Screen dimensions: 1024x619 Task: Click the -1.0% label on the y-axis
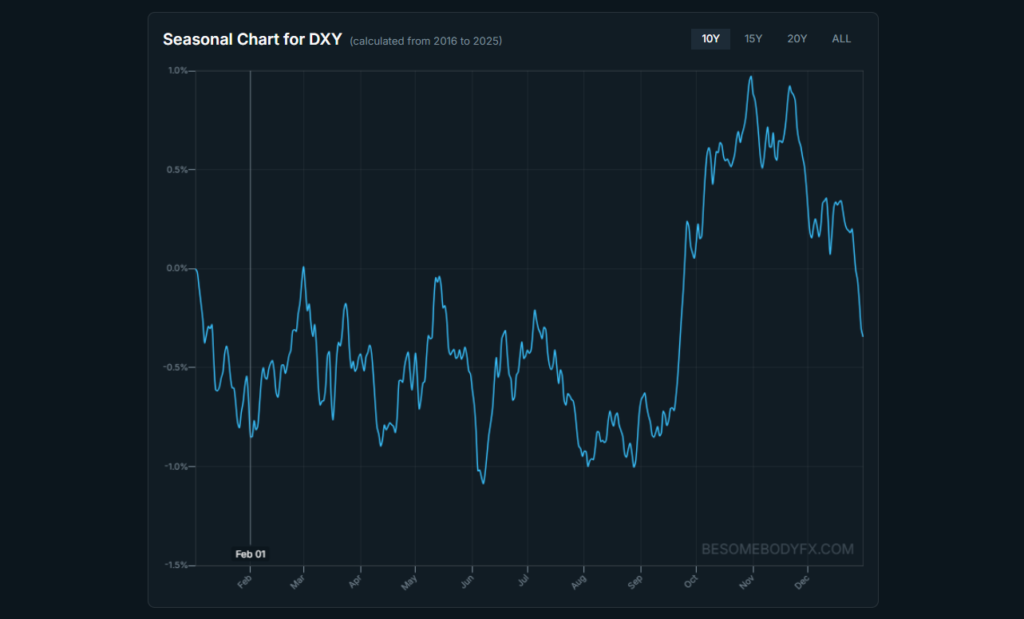point(177,467)
